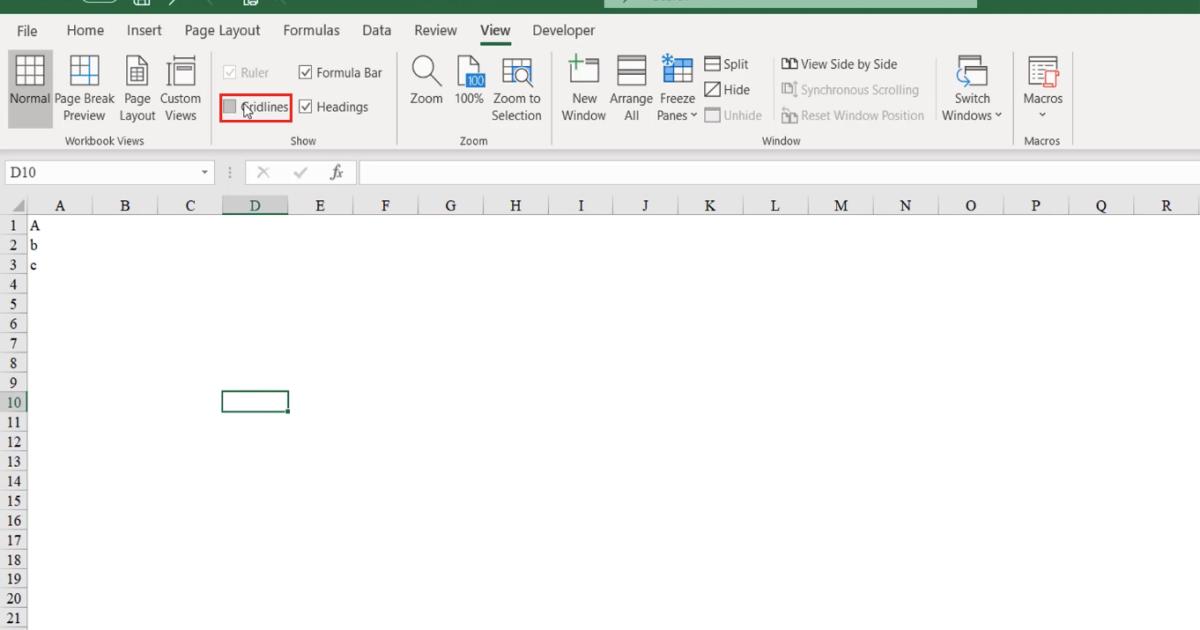
Task: Switch to the Developer tab
Action: (563, 30)
